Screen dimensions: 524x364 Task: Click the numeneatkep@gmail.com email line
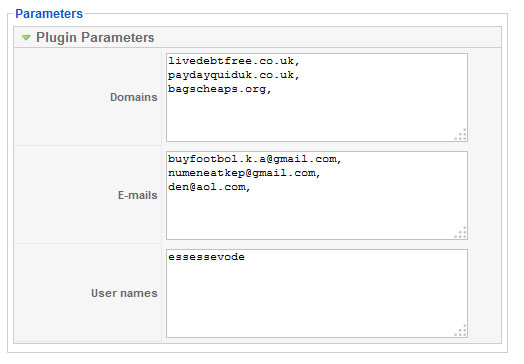(244, 173)
